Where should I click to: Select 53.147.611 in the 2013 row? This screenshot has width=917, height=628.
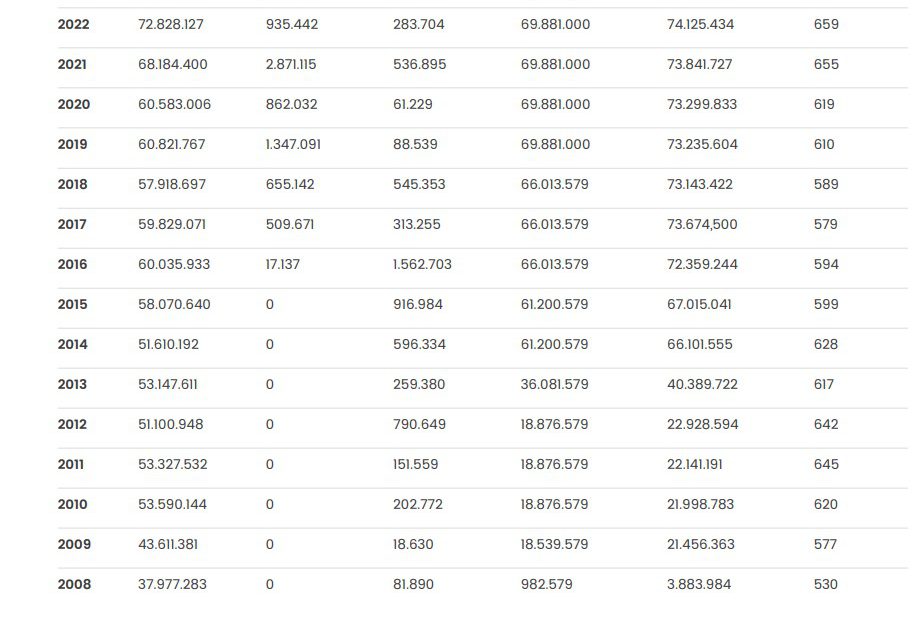pyautogui.click(x=168, y=385)
